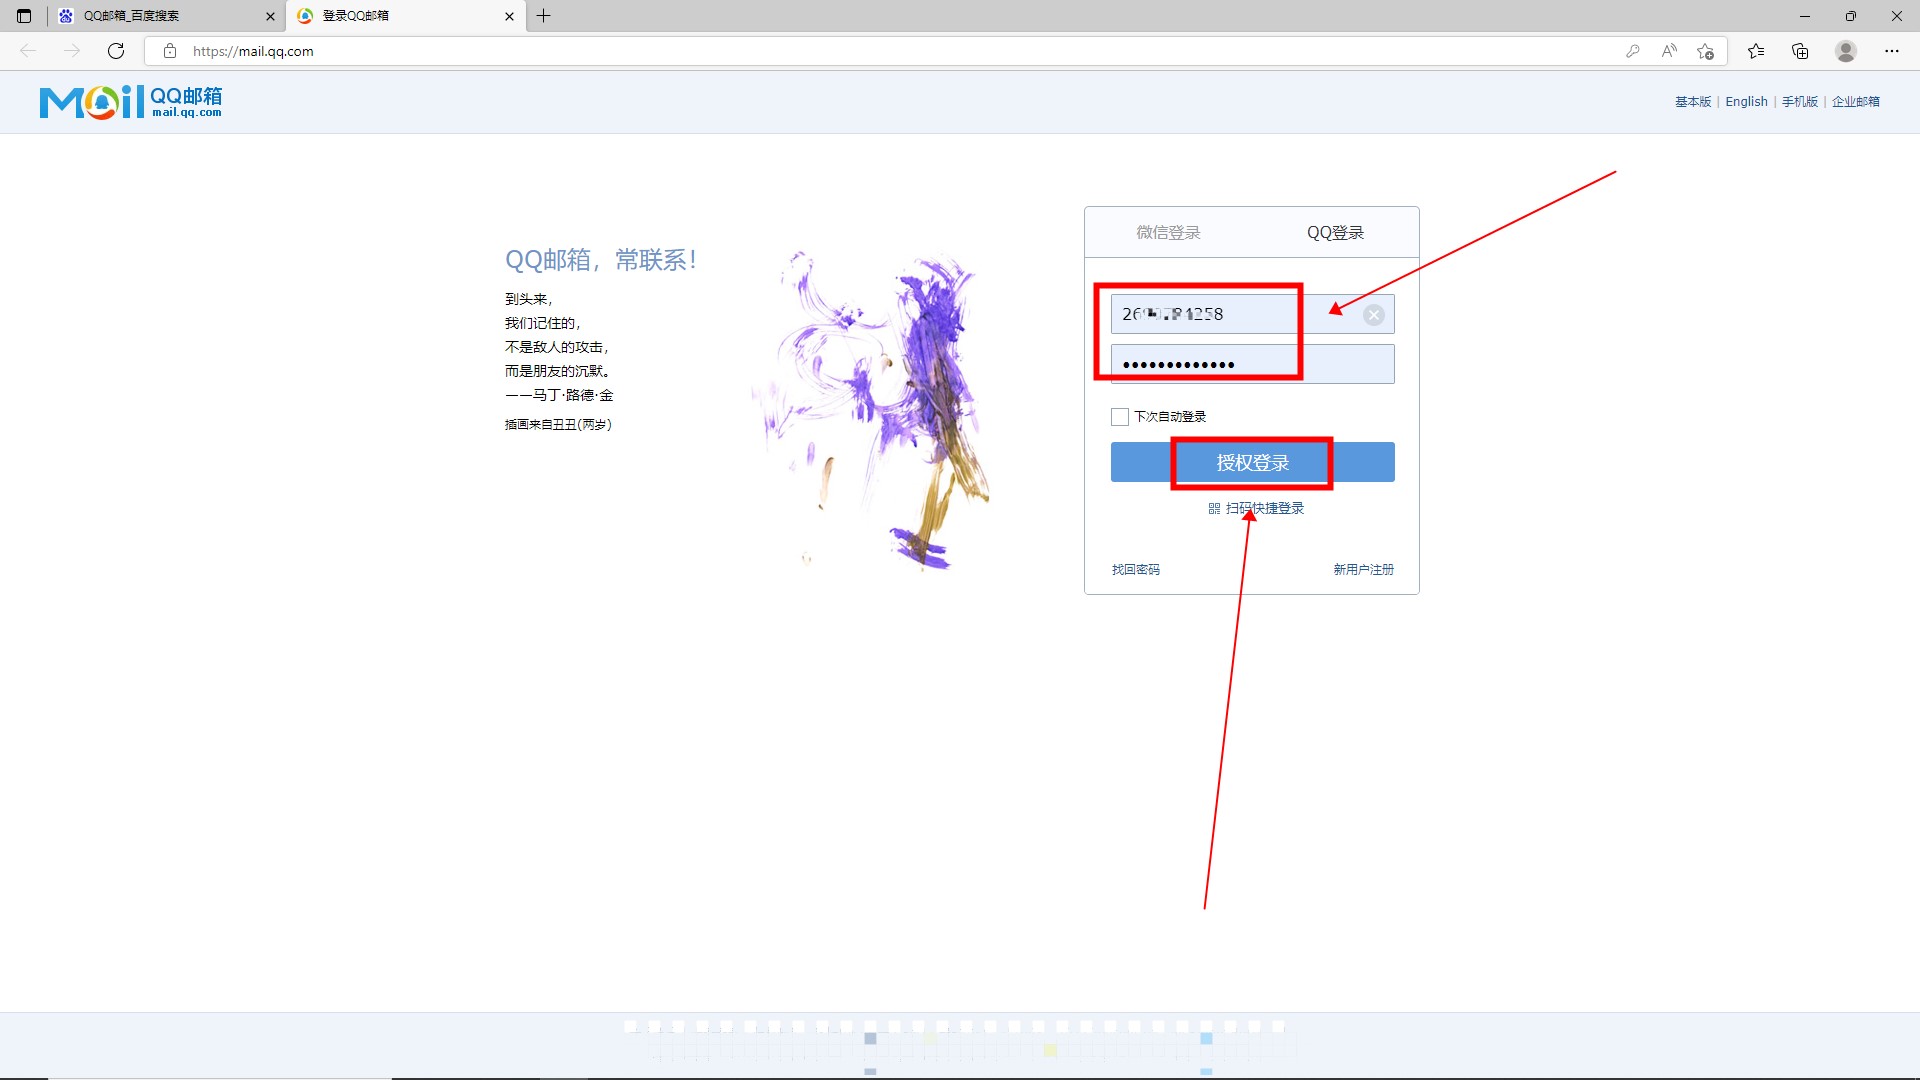Close the browser window
Image resolution: width=1920 pixels, height=1080 pixels.
point(1897,16)
